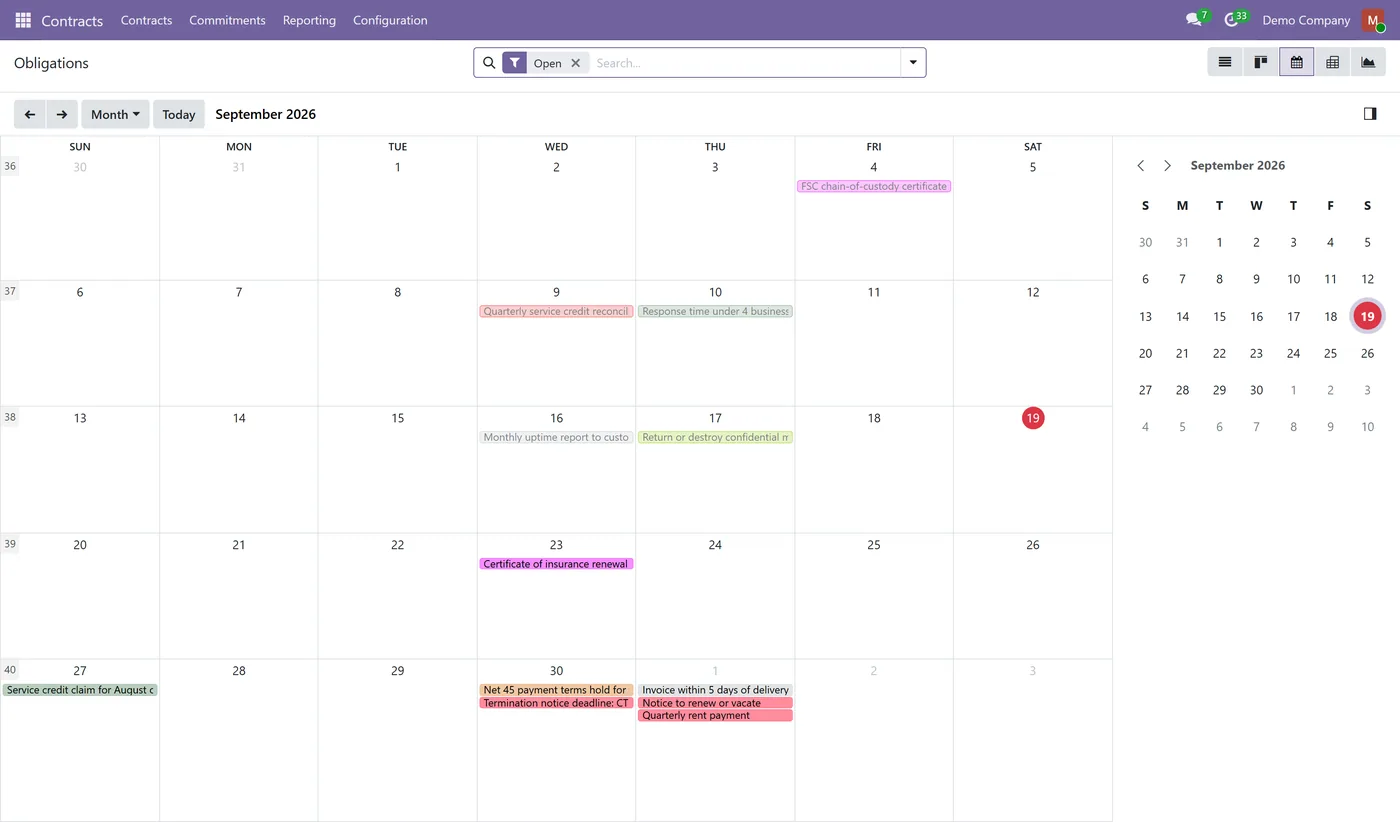Expand the search options dropdown

(913, 63)
